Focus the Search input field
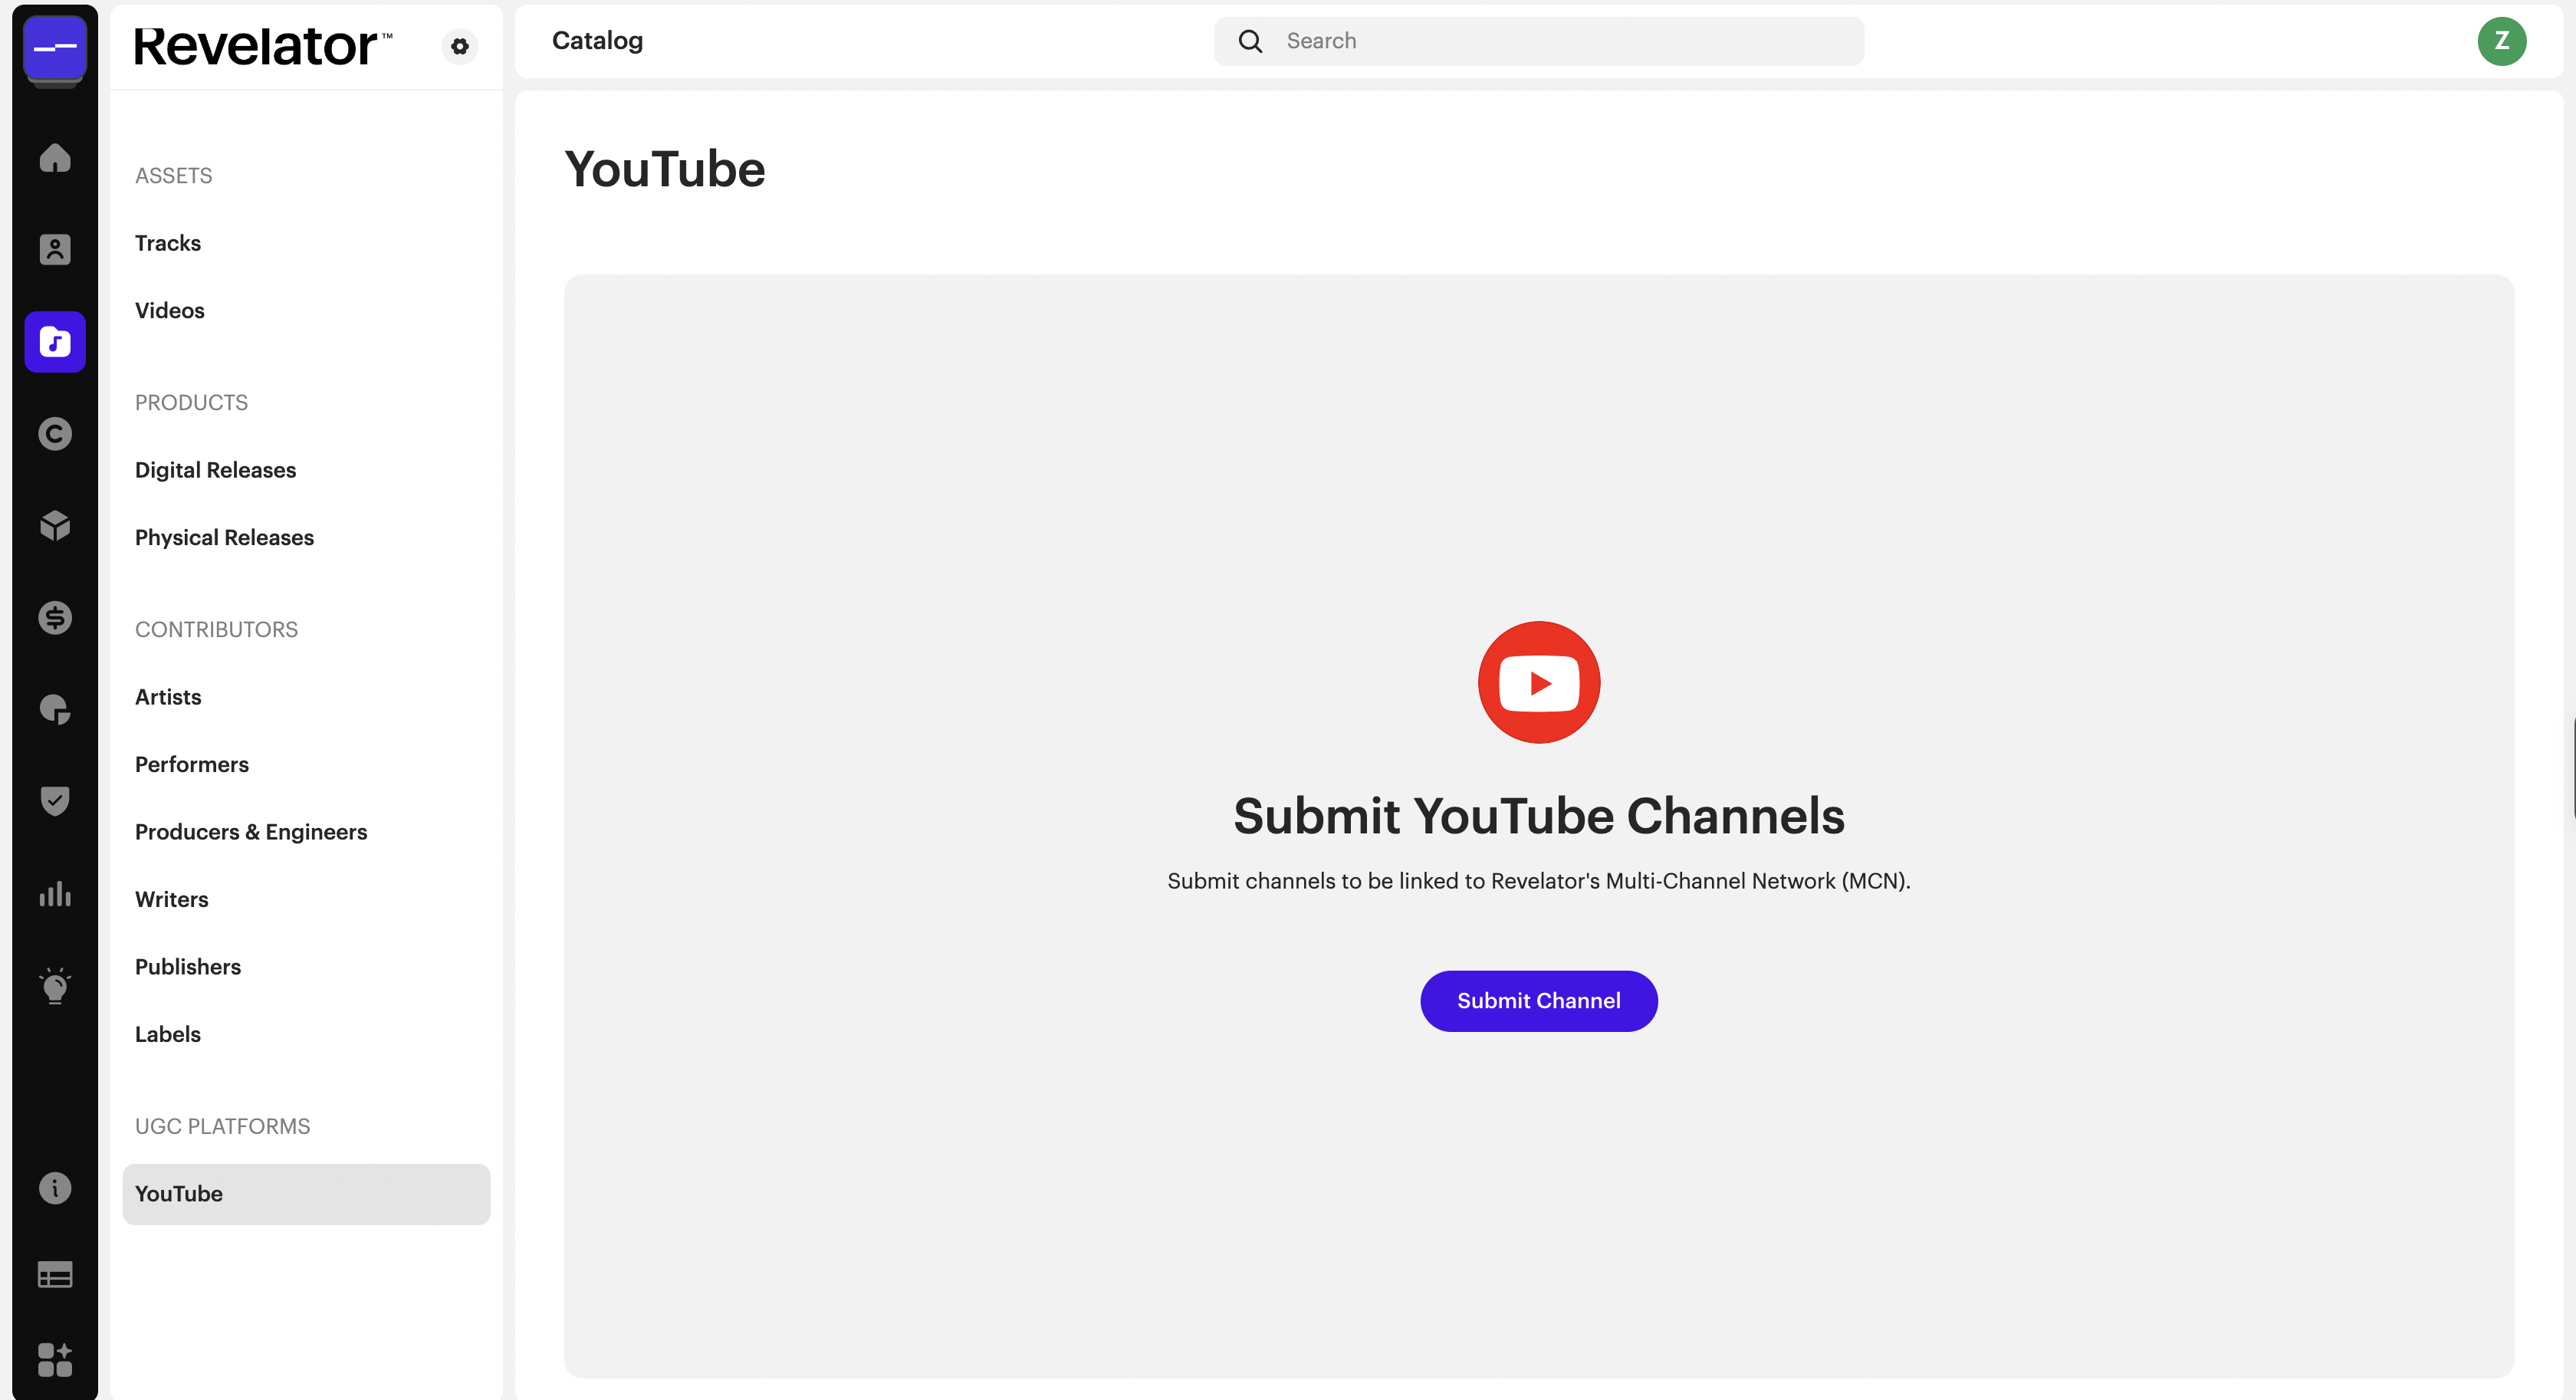The height and width of the screenshot is (1400, 2576). [x=1539, y=41]
